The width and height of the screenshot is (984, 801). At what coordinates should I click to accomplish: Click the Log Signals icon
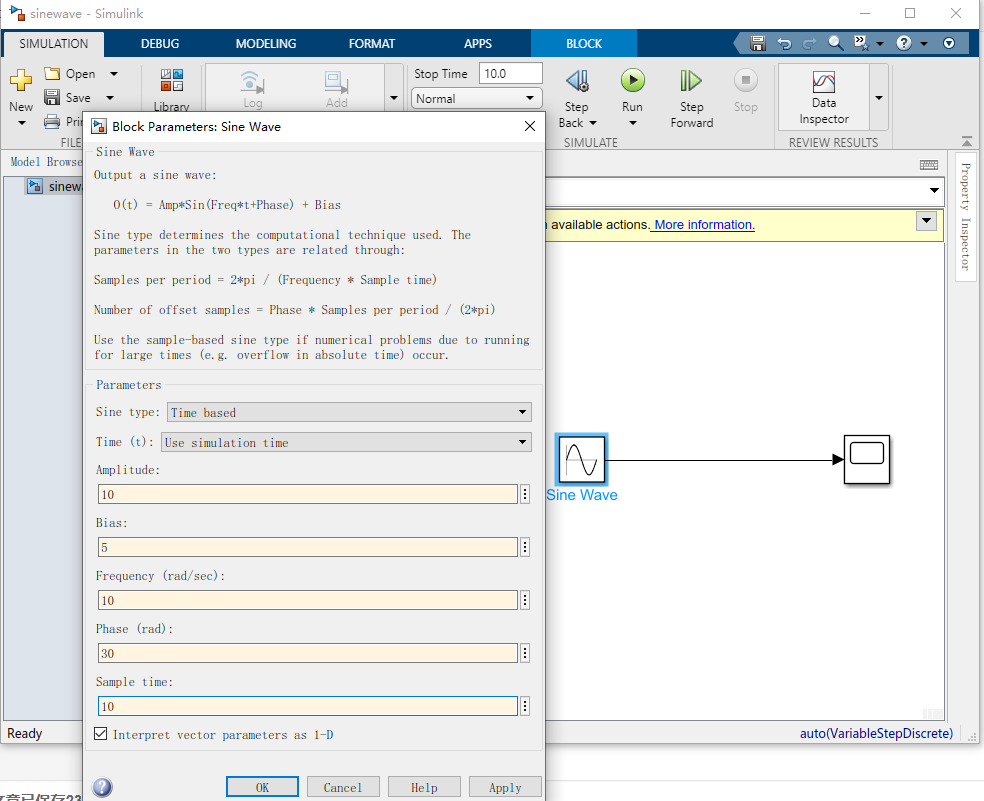(x=252, y=82)
